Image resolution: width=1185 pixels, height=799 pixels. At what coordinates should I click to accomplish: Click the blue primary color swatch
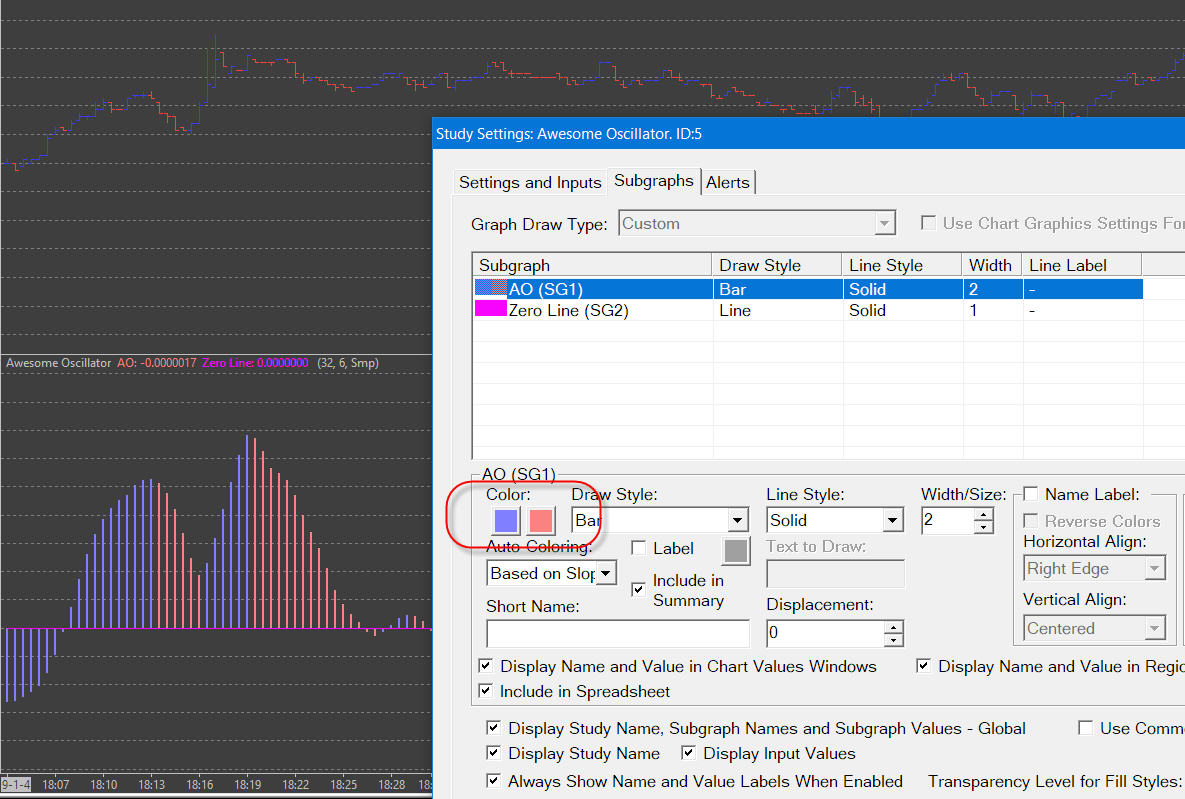tap(507, 520)
